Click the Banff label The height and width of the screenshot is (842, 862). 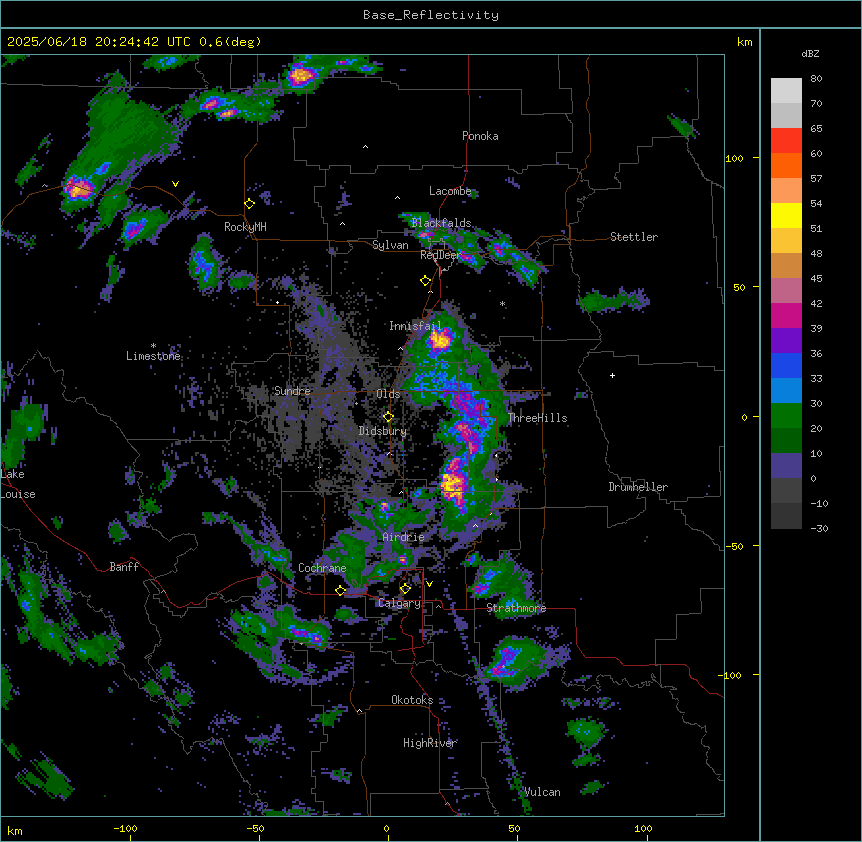tap(124, 567)
